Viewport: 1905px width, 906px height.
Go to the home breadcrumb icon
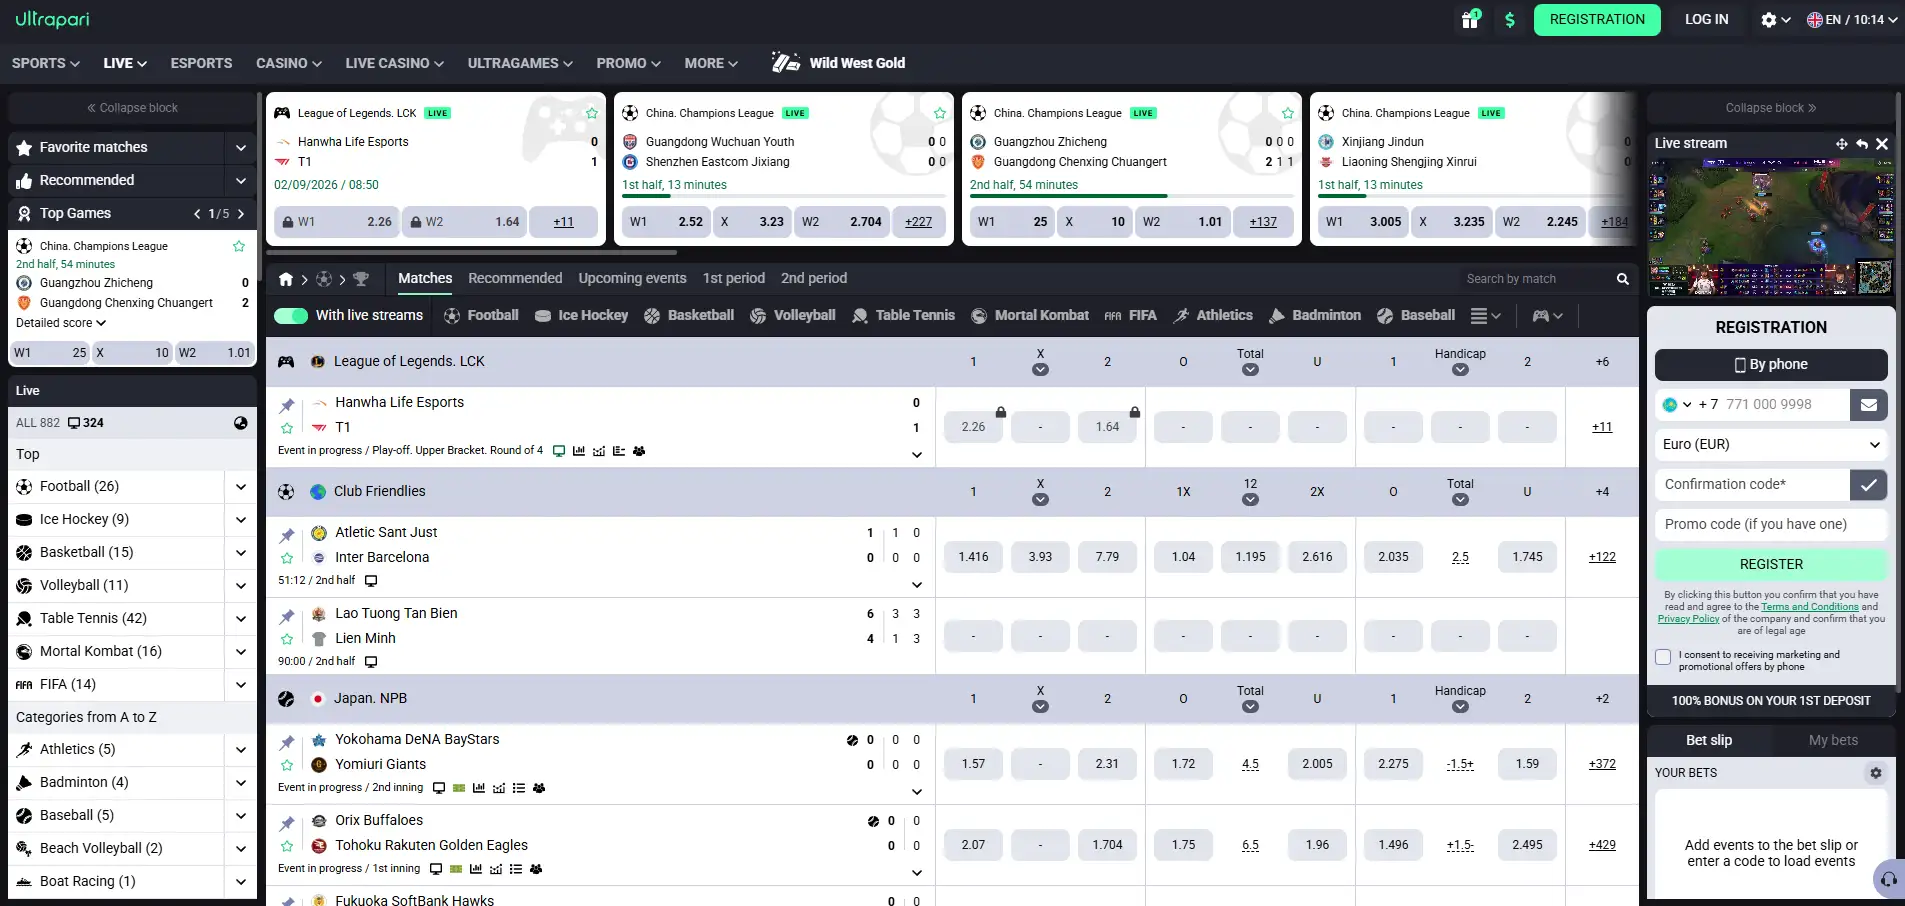coord(286,279)
